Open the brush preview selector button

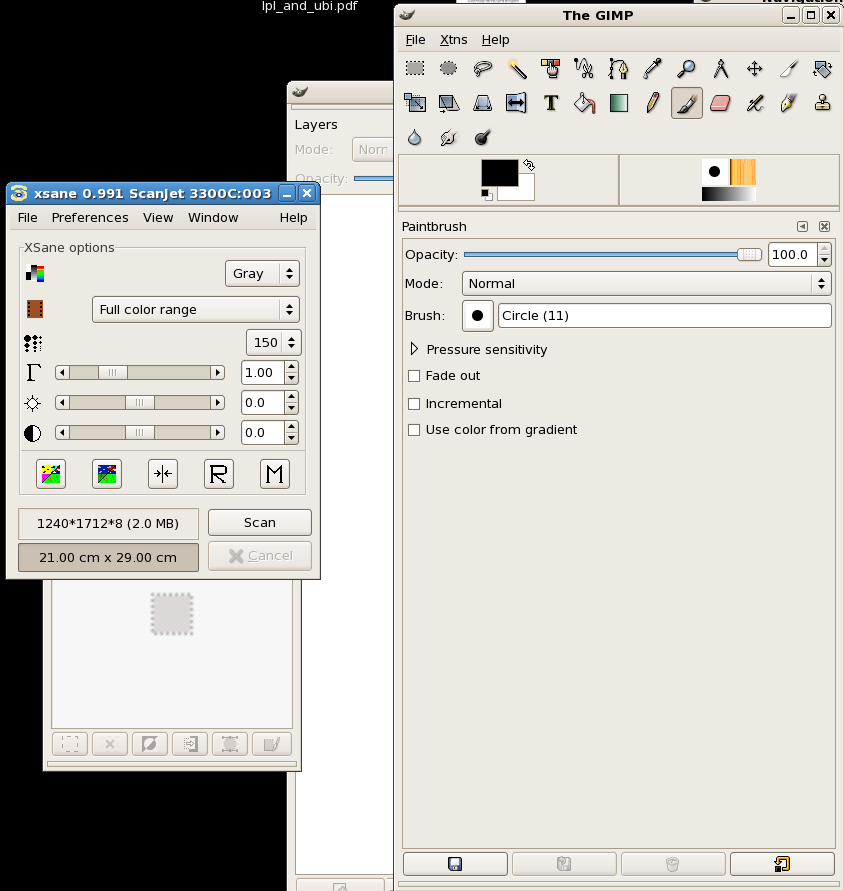tap(477, 315)
